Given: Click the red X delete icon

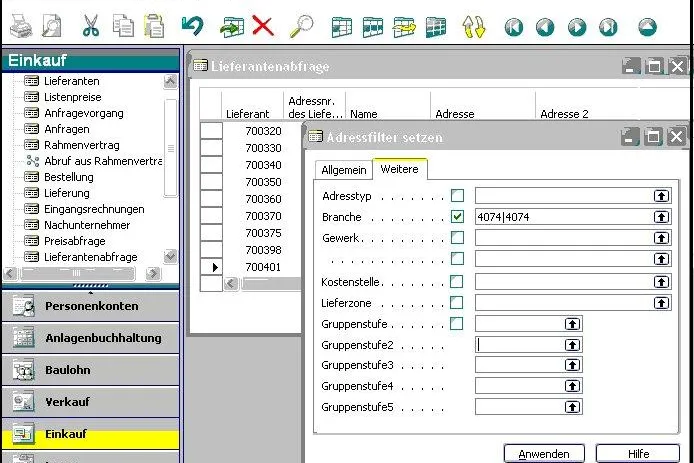Looking at the screenshot, I should [x=262, y=26].
